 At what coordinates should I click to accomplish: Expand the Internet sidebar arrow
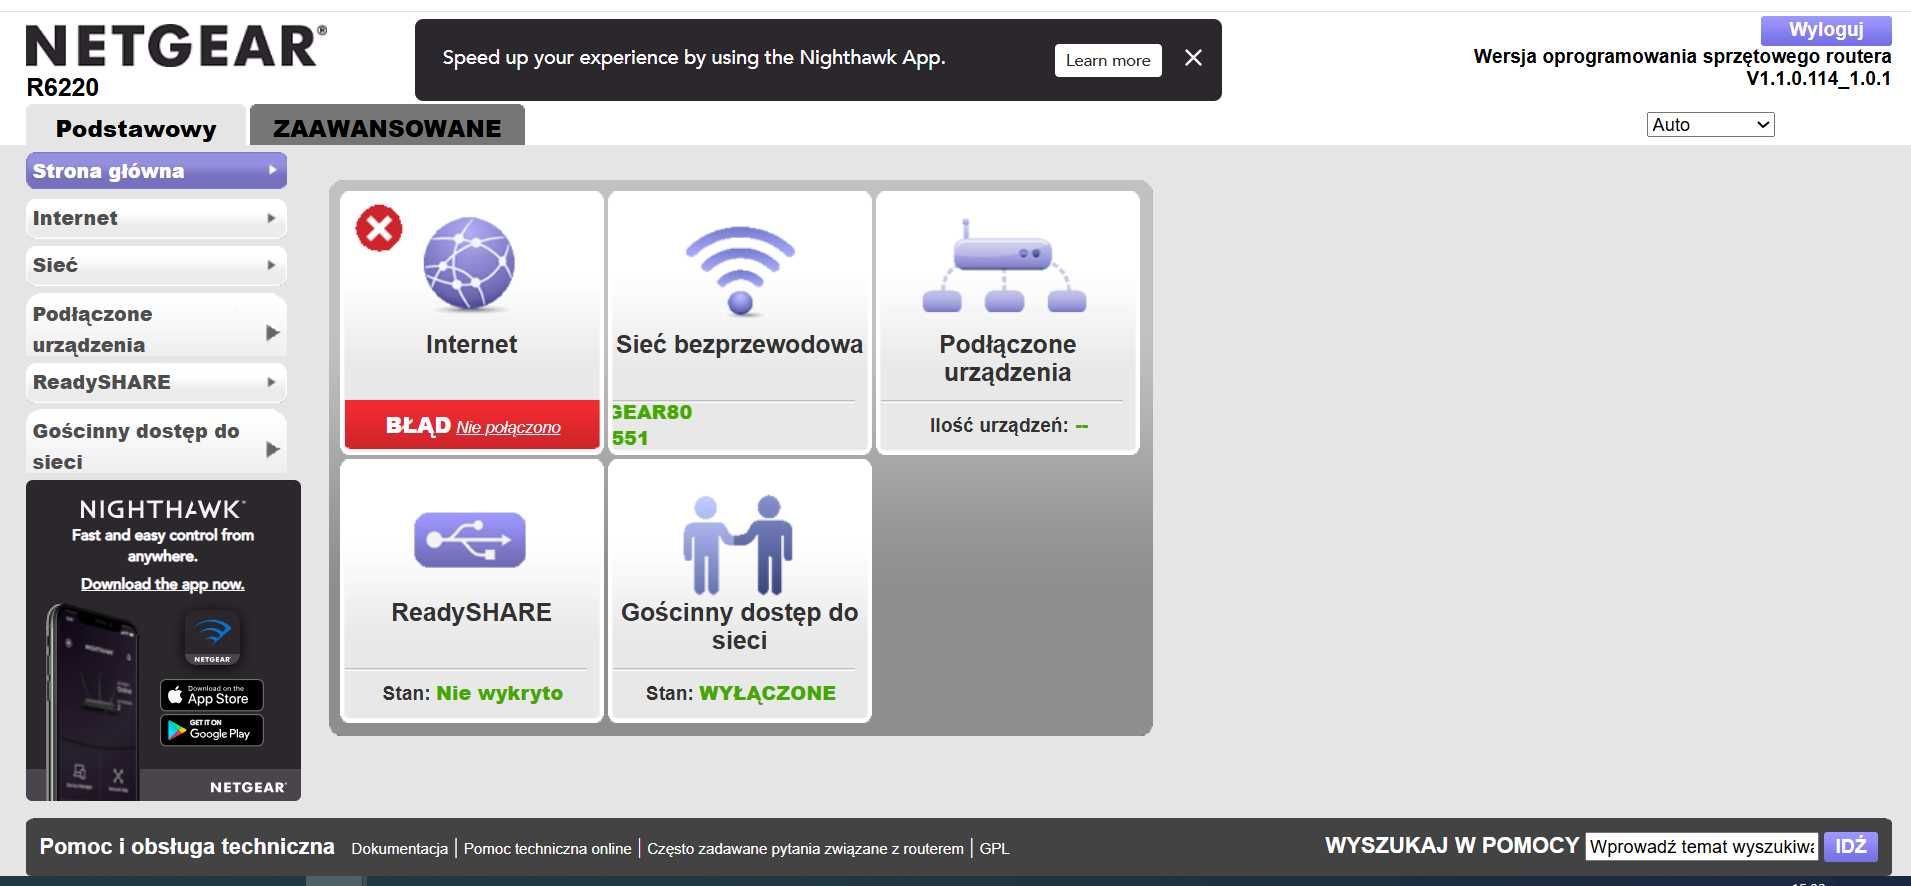click(x=272, y=218)
